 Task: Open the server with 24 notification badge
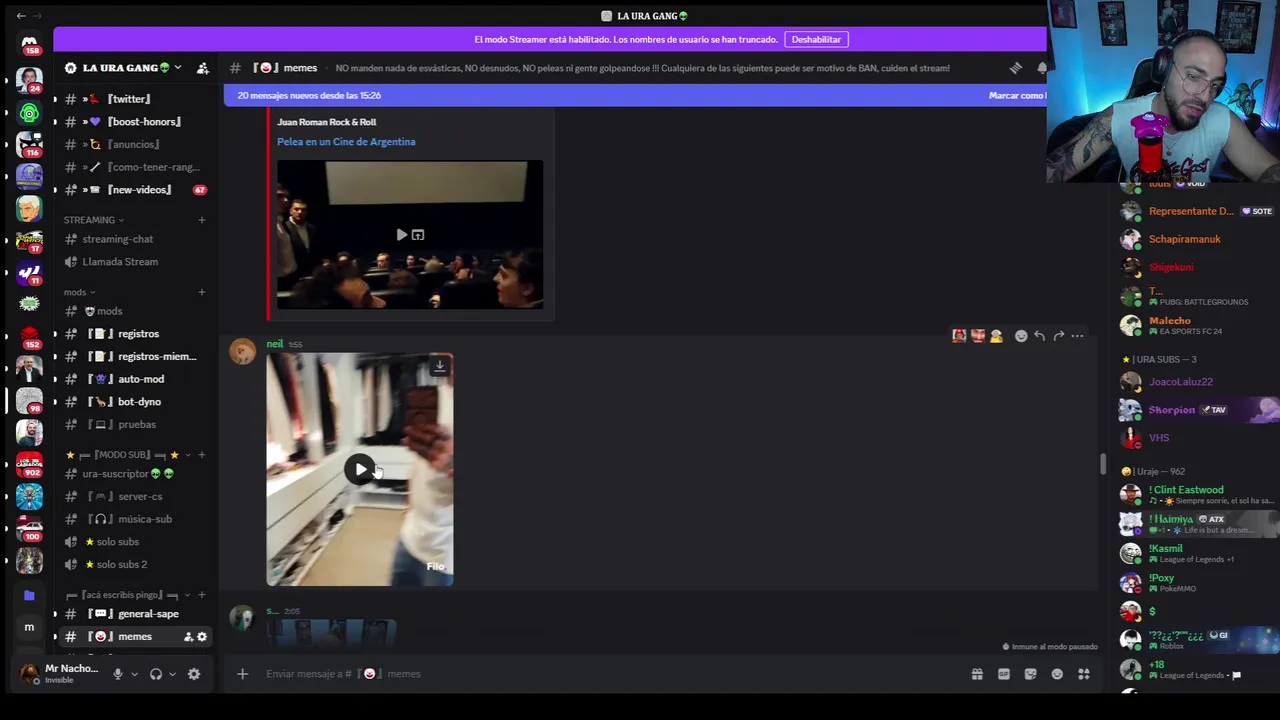(29, 80)
